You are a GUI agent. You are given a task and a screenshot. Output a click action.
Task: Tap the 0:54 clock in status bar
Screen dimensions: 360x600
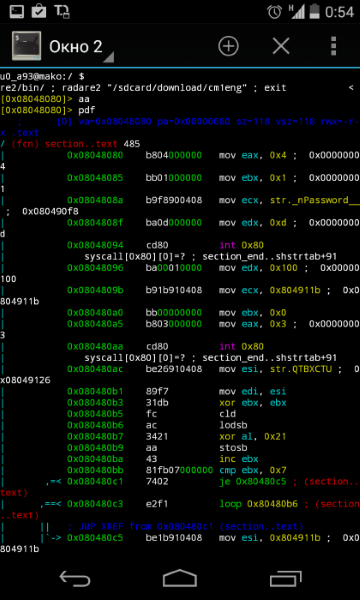pos(340,12)
